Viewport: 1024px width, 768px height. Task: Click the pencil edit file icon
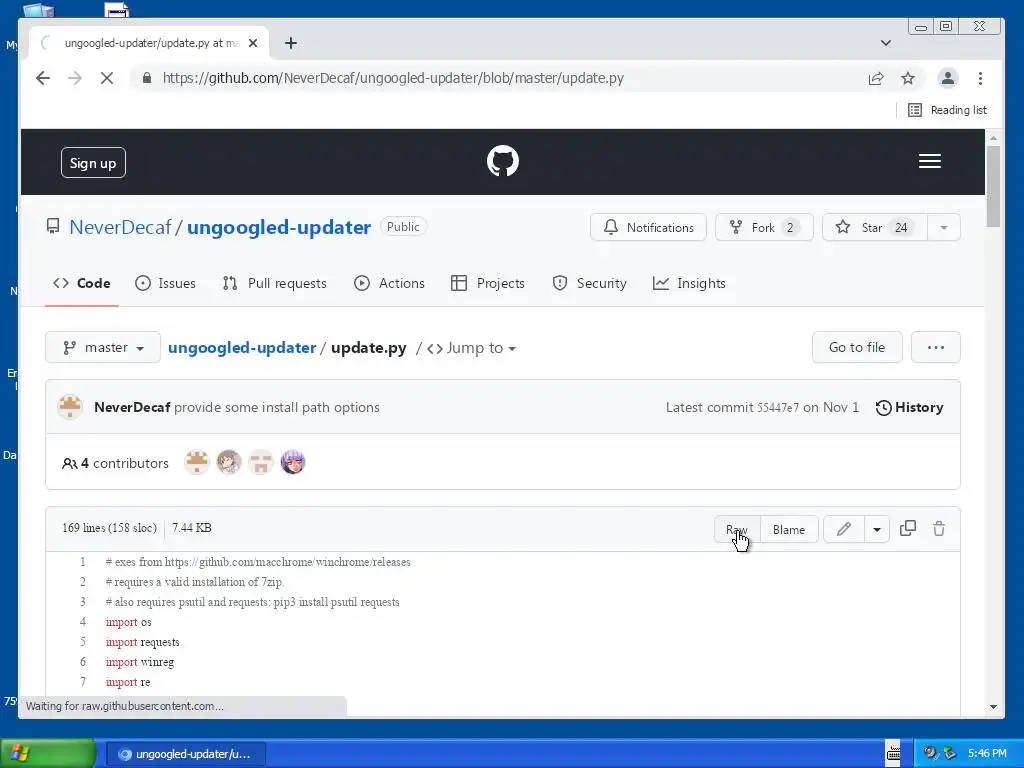click(x=844, y=529)
